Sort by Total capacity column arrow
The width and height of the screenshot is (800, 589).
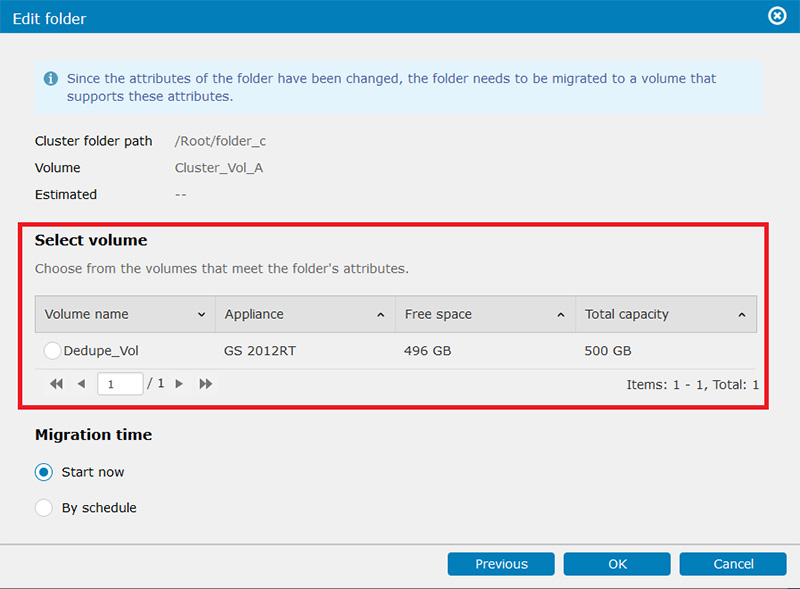click(742, 314)
